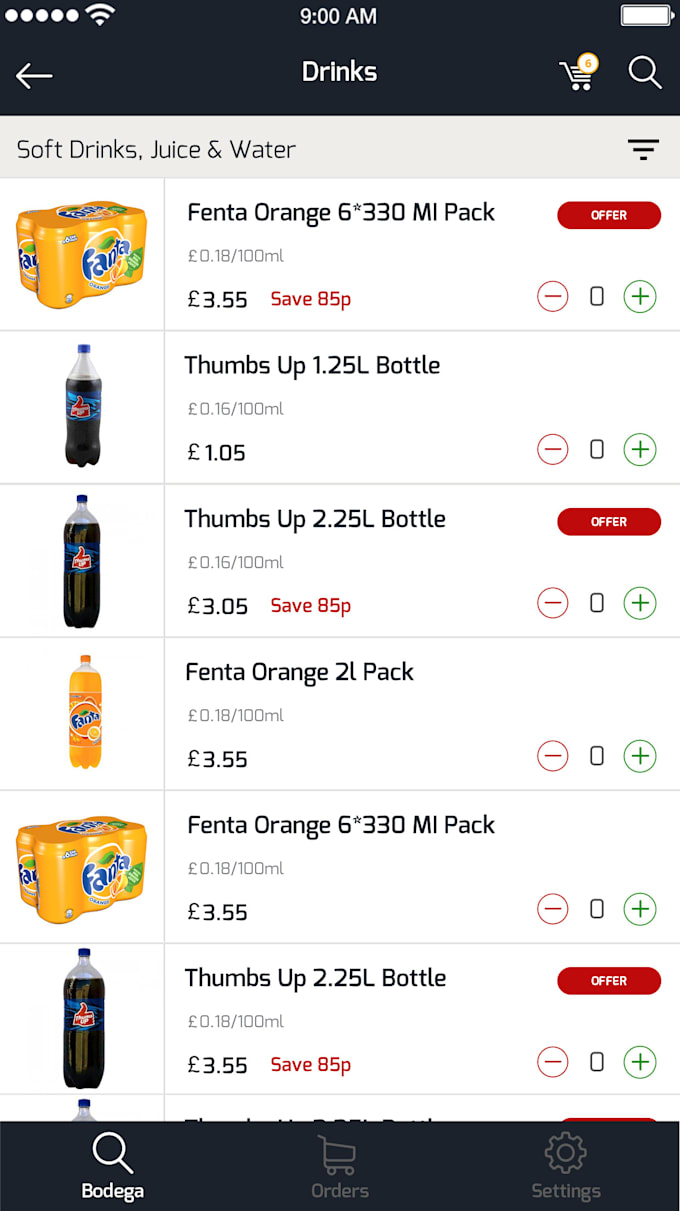Open the Fenta Orange 2l Pack title
This screenshot has height=1211, width=680.
point(300,672)
